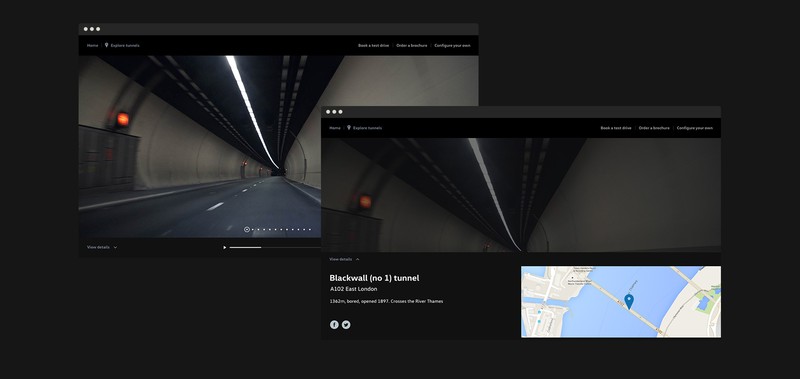Seek on the video progress bar, back window

click(x=275, y=247)
